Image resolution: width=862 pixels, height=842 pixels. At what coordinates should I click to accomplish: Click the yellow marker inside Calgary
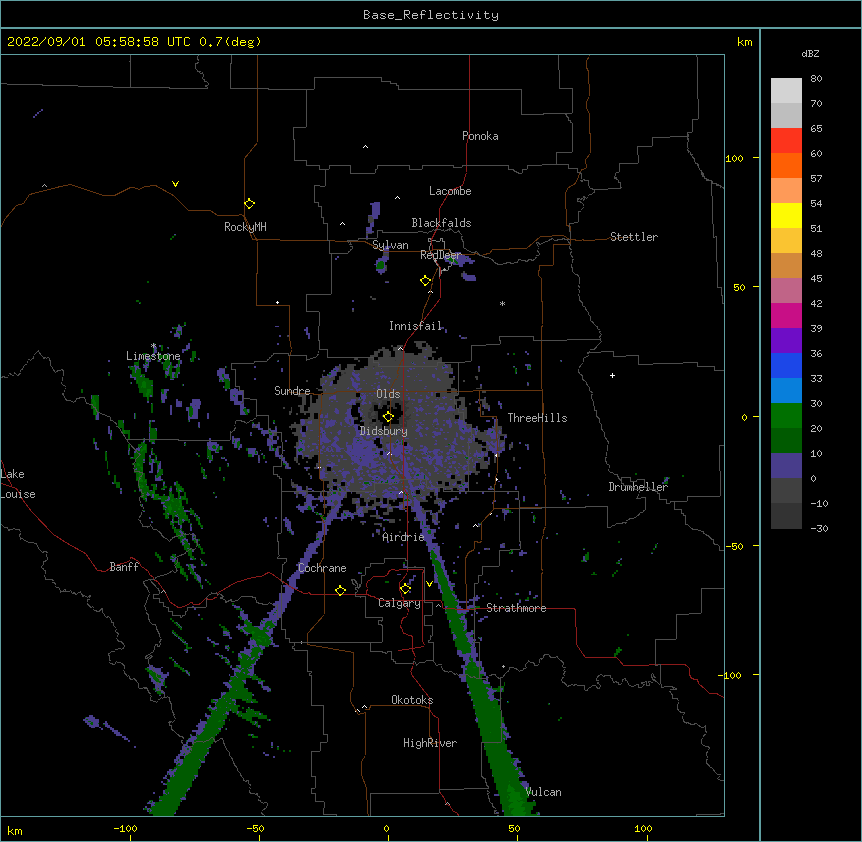coord(405,589)
